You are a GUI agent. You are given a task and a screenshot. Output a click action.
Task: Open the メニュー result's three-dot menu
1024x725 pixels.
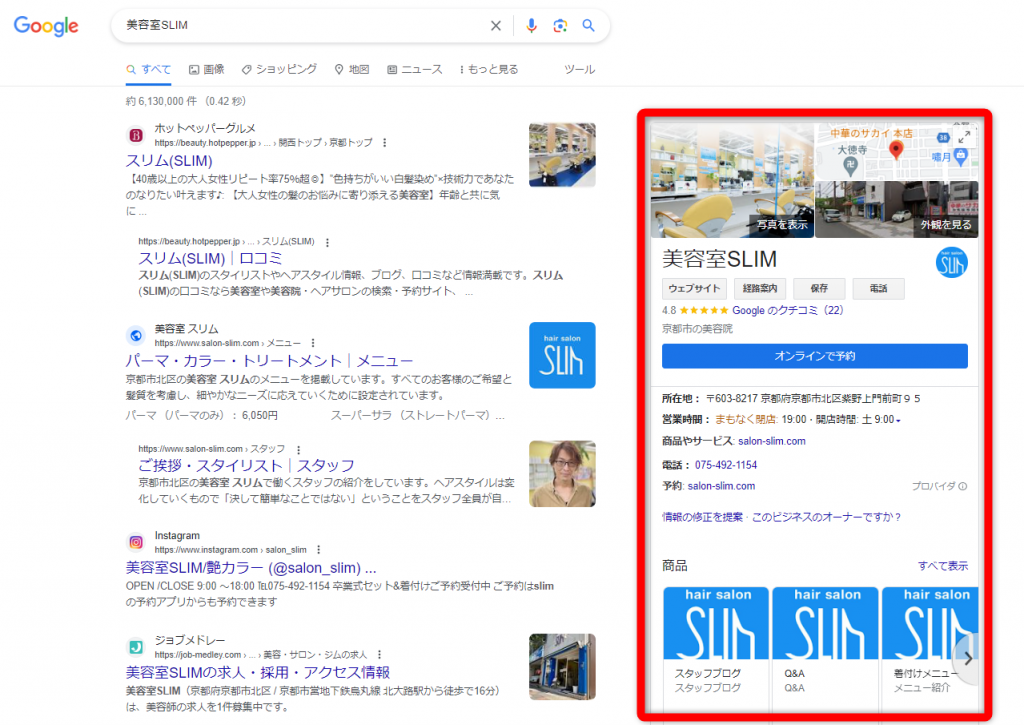tap(313, 343)
